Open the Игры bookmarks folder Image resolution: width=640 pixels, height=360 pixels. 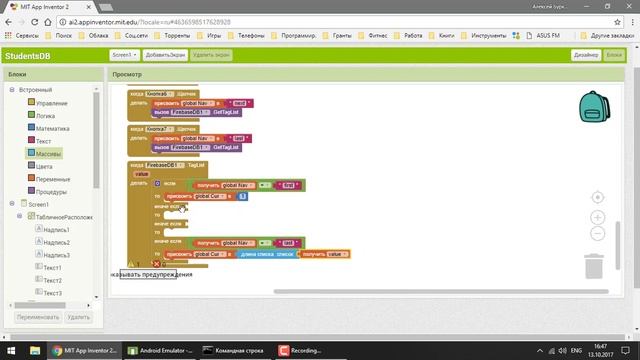click(x=209, y=36)
